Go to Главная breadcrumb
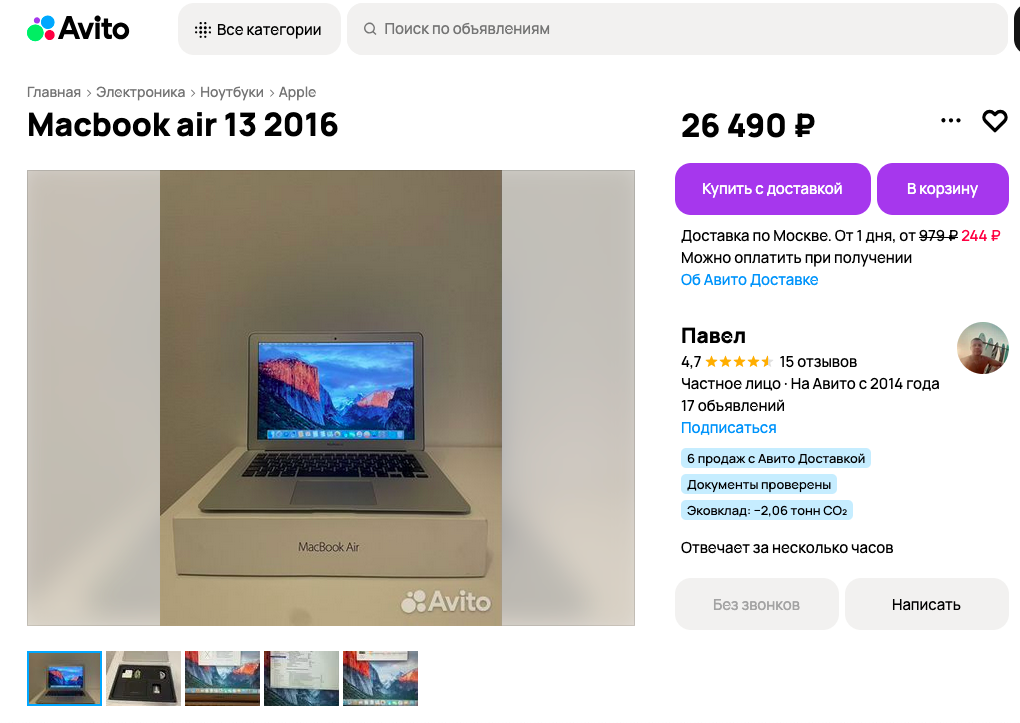1020x723 pixels. tap(54, 92)
